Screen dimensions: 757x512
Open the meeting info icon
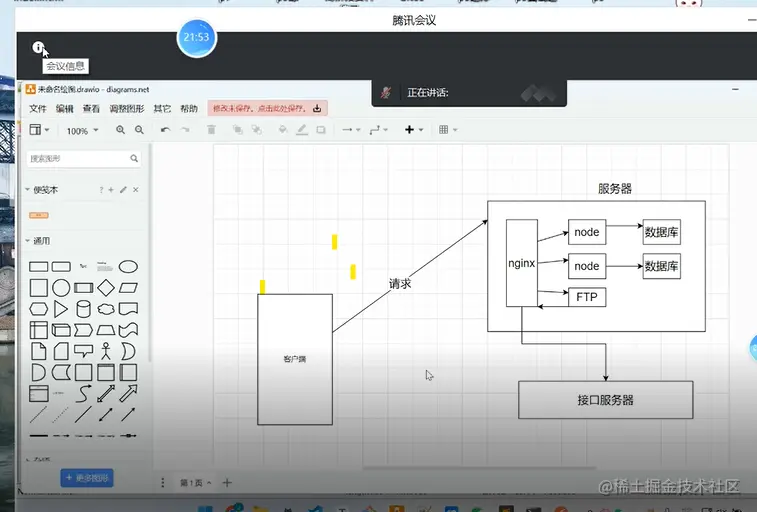pos(38,47)
